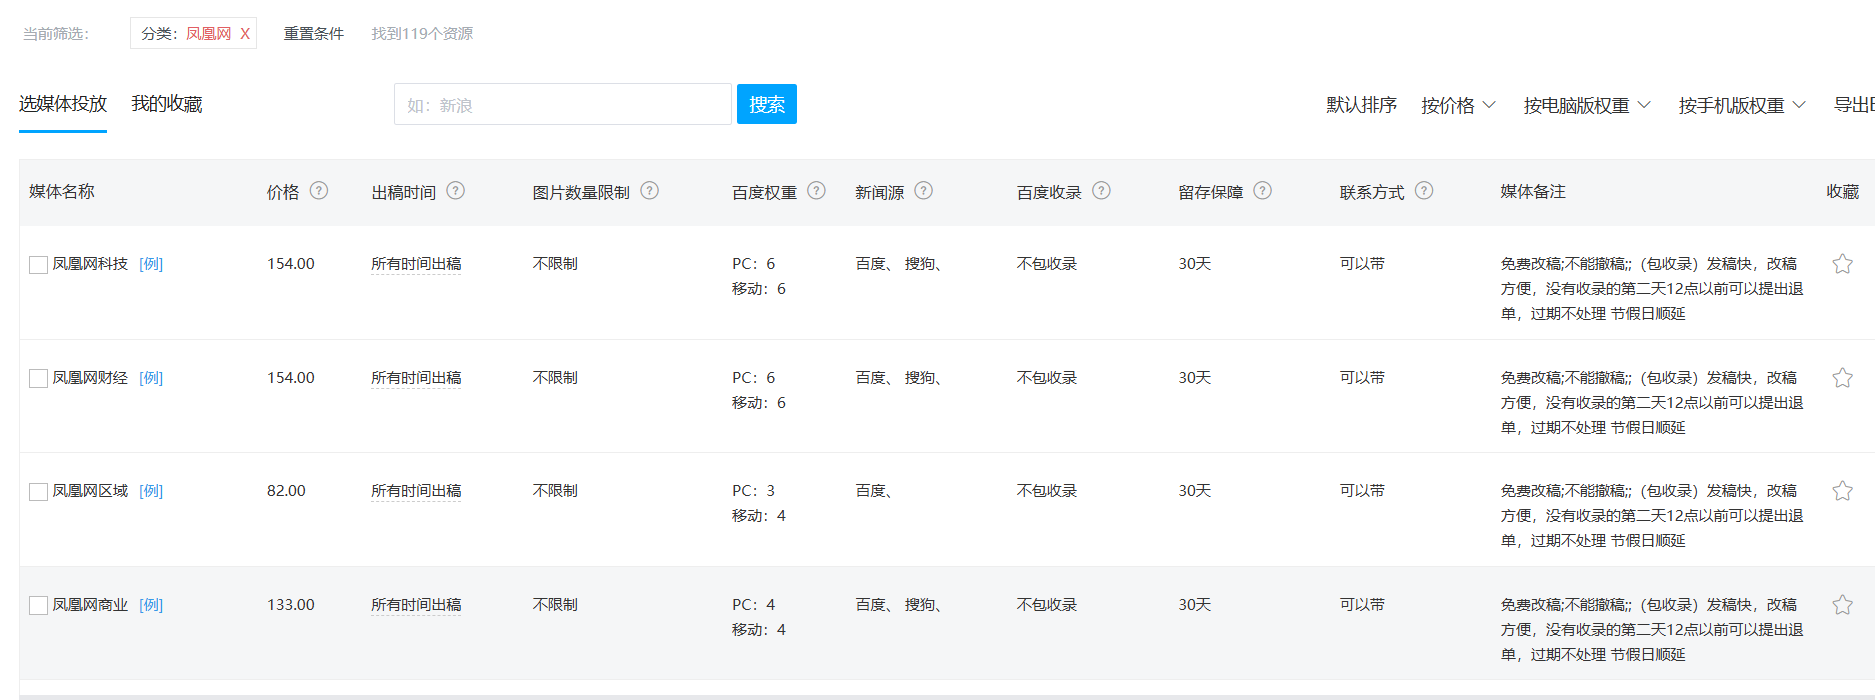The height and width of the screenshot is (700, 1875).
Task: Click 重置条件 to reset filters
Action: (313, 34)
